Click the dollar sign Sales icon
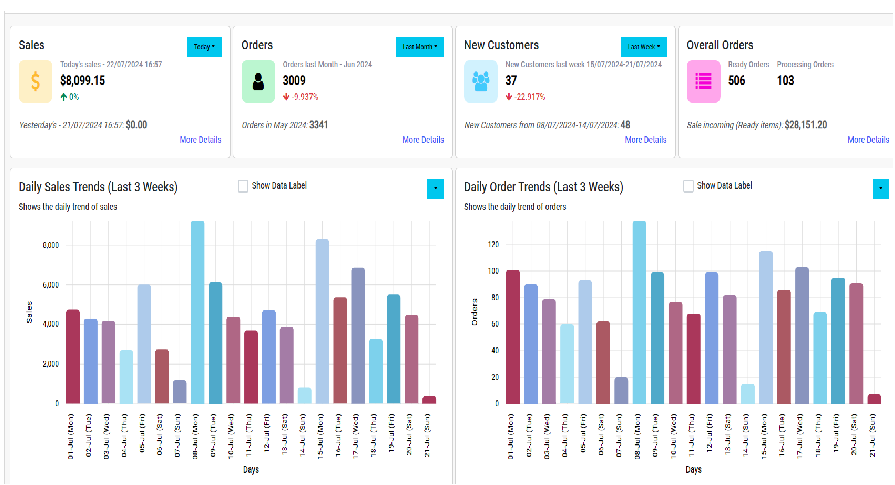Image resolution: width=895 pixels, height=485 pixels. pos(35,82)
